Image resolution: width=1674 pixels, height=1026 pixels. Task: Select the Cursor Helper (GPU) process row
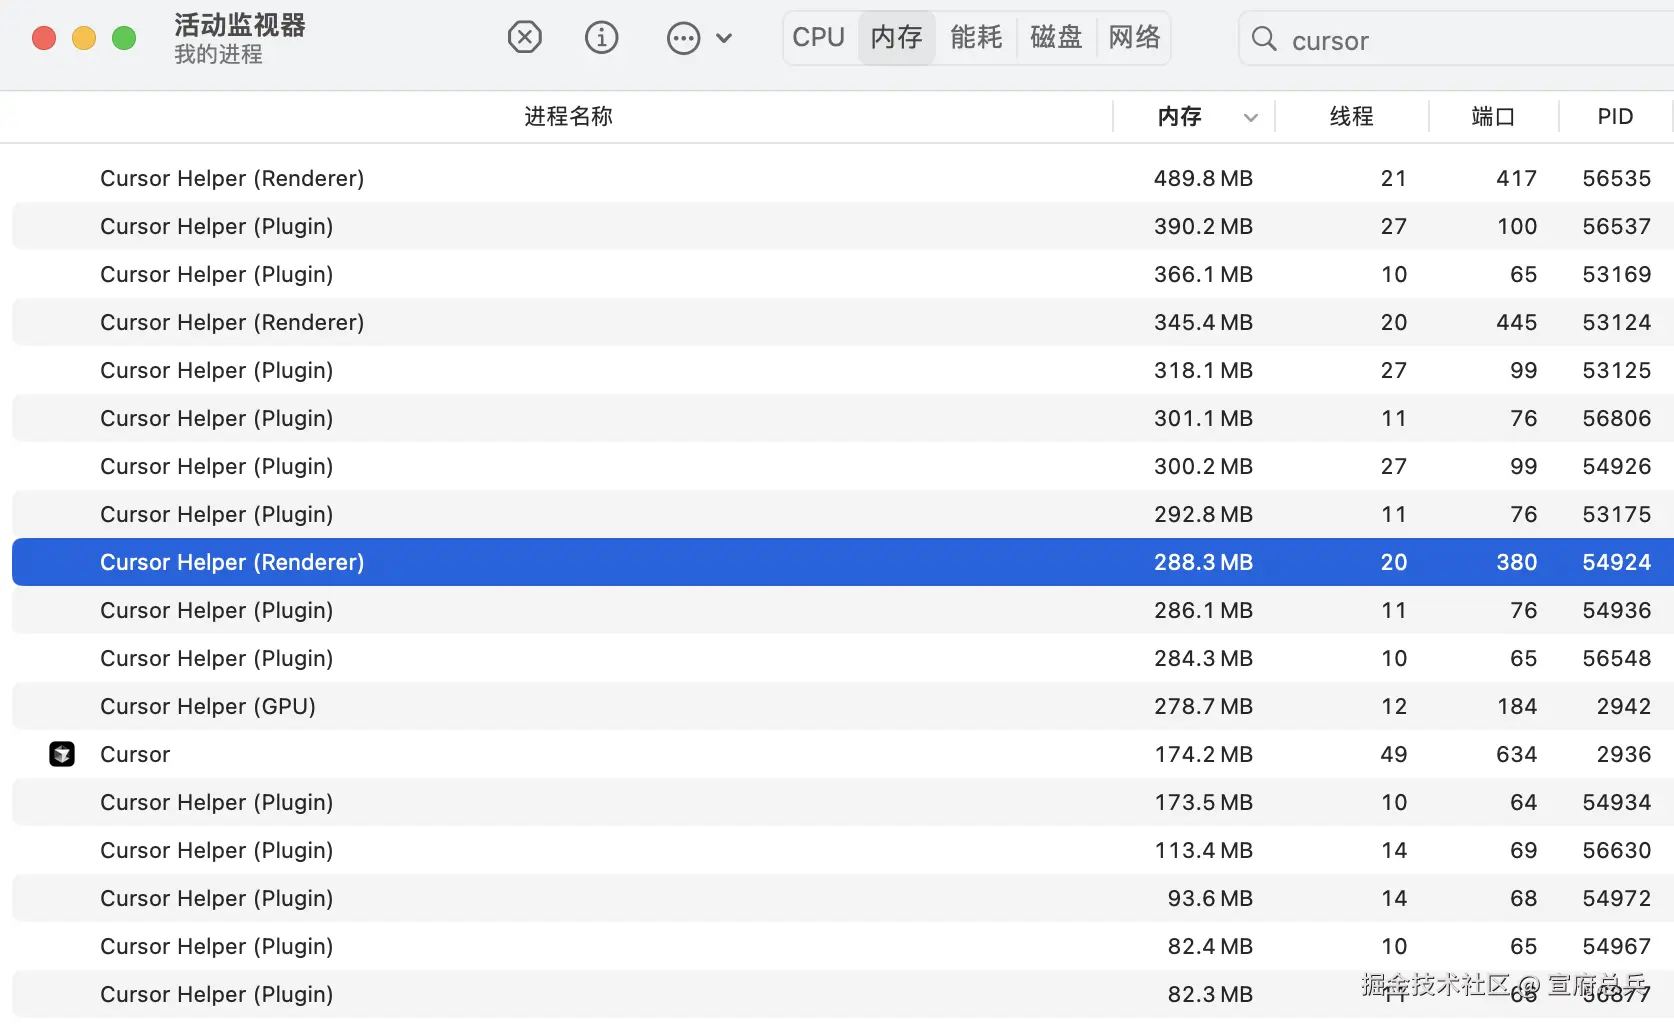point(600,706)
